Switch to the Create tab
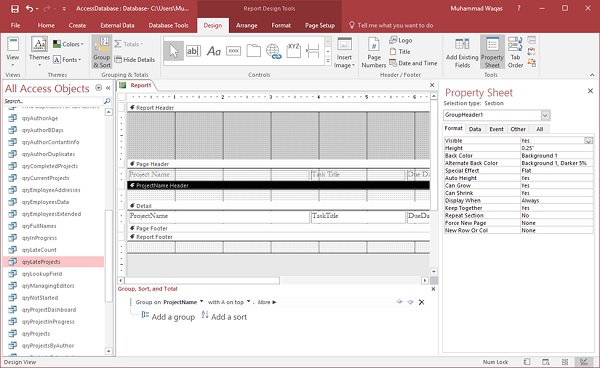 click(77, 25)
